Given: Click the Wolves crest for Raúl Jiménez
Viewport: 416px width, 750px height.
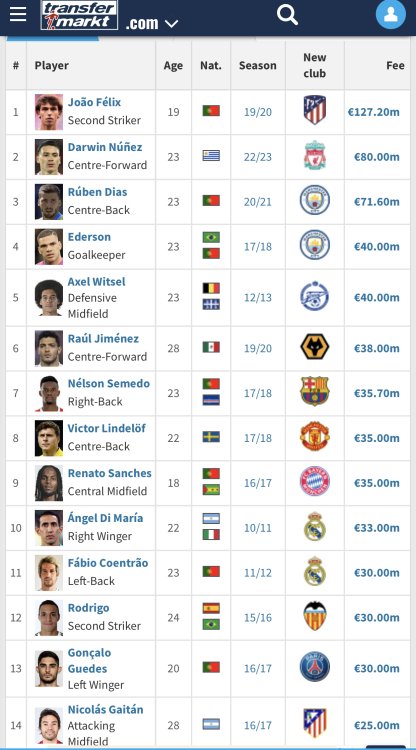Looking at the screenshot, I should [315, 347].
